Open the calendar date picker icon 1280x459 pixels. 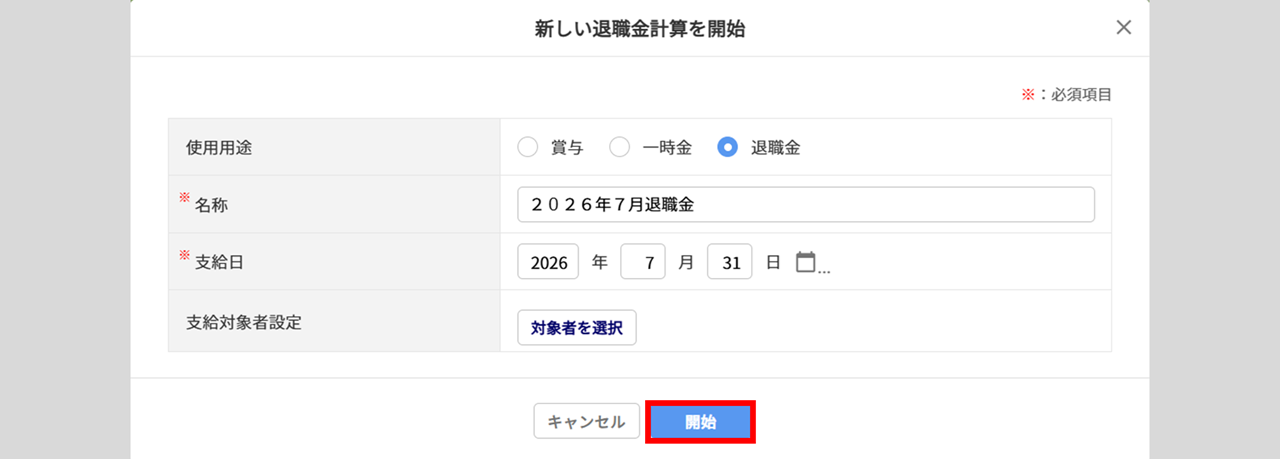(x=806, y=262)
